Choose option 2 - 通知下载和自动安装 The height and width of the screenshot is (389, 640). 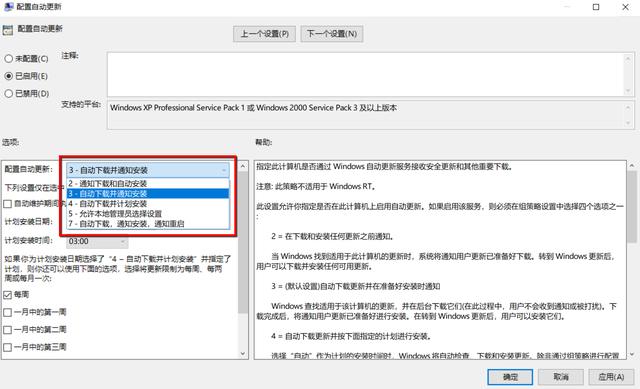[x=148, y=184]
